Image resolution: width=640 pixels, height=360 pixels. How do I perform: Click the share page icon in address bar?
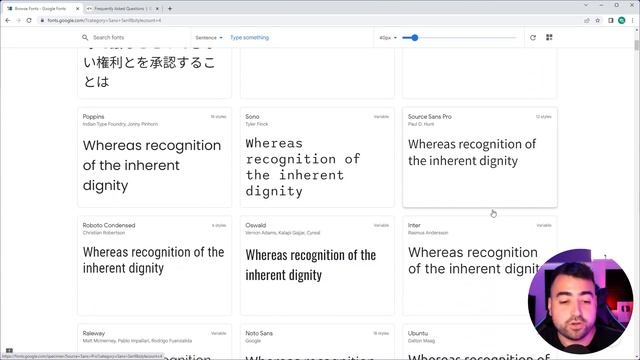coord(587,20)
